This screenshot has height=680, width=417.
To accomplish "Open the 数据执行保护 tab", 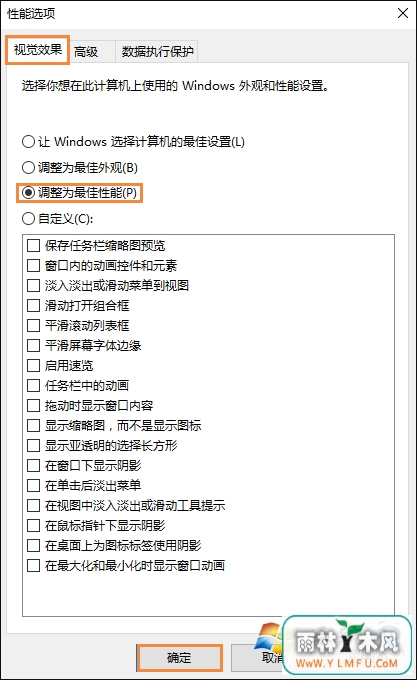I will pyautogui.click(x=157, y=52).
